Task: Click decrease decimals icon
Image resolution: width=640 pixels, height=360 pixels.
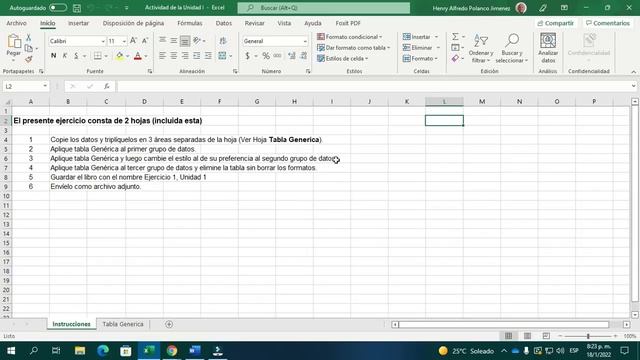Action: 303,56
